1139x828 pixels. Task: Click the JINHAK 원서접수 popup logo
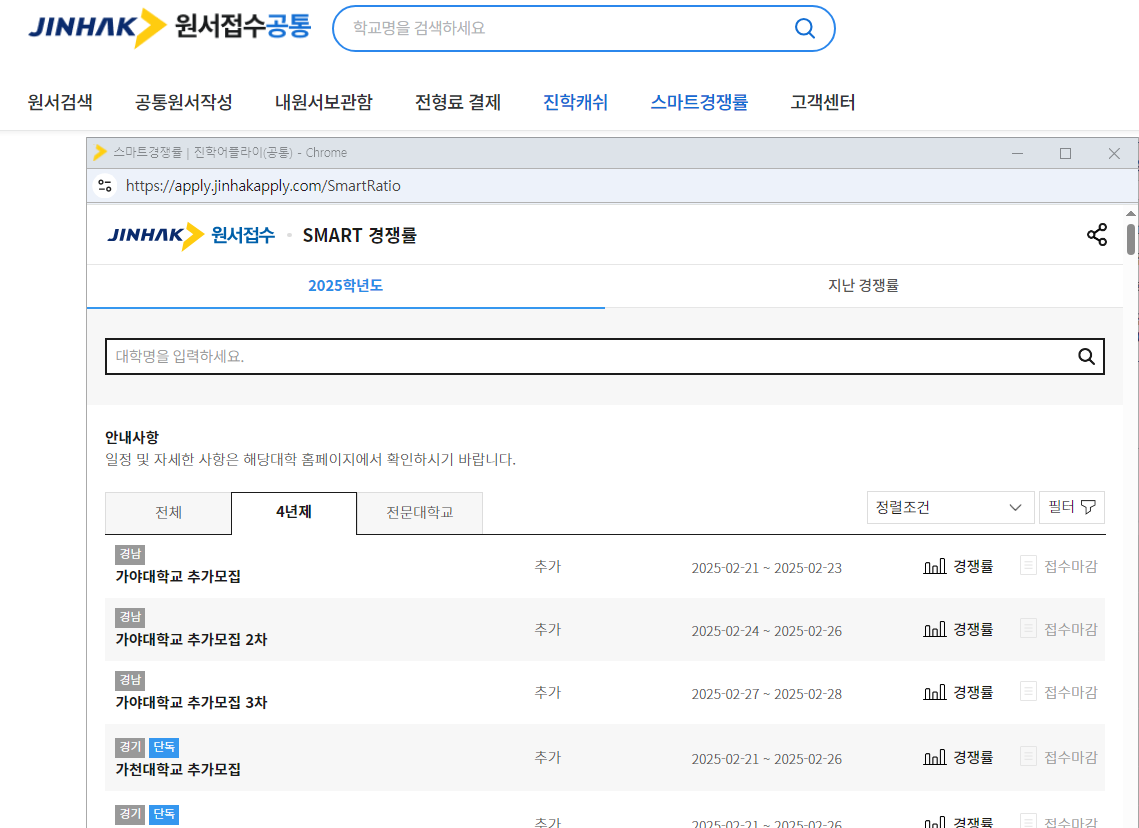tap(191, 235)
